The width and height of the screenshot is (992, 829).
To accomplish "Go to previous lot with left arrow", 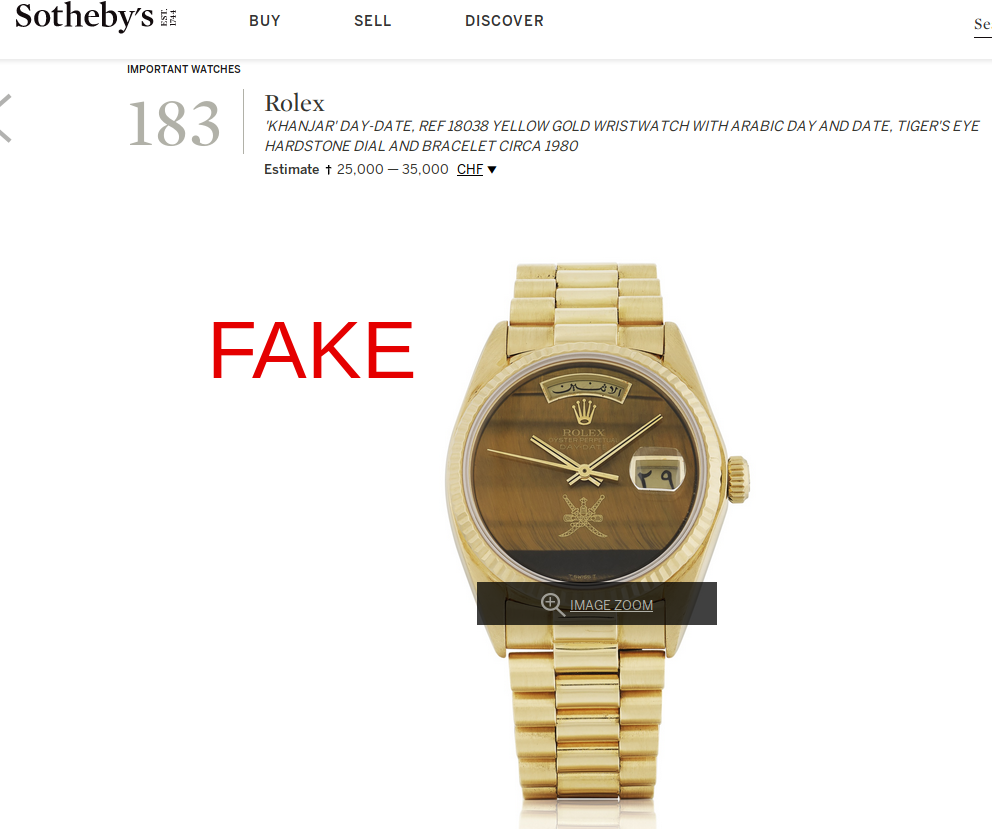I will point(5,118).
